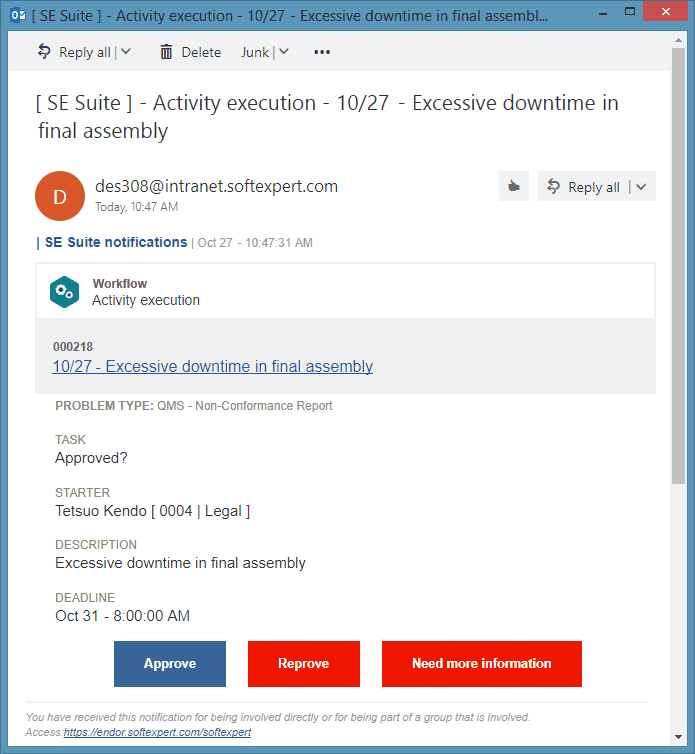Open the 10/27 - Excessive downtime link
The width and height of the screenshot is (695, 754).
(x=213, y=366)
